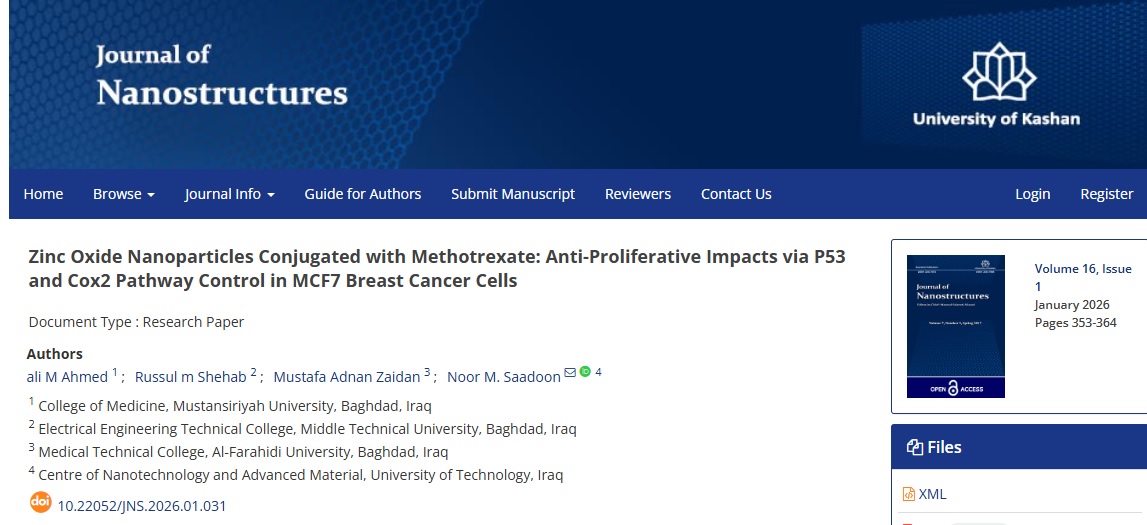This screenshot has height=525, width=1147.
Task: Open the Contact Us page
Action: (736, 194)
